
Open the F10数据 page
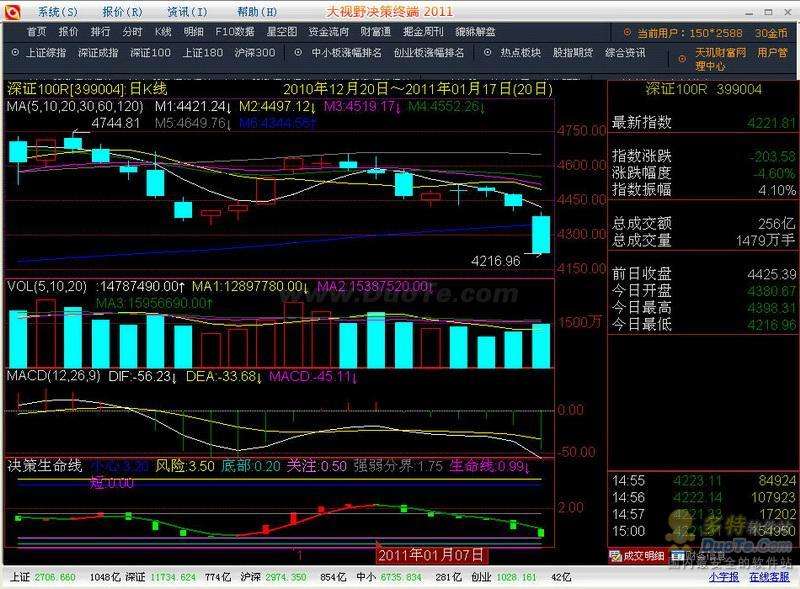235,32
